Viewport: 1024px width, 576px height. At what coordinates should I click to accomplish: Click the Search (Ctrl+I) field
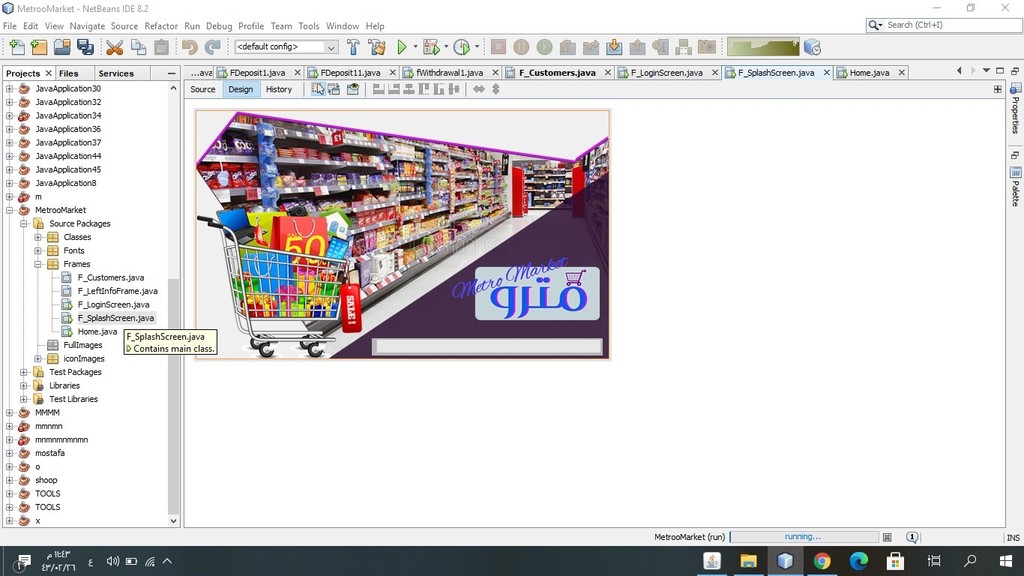coord(944,25)
